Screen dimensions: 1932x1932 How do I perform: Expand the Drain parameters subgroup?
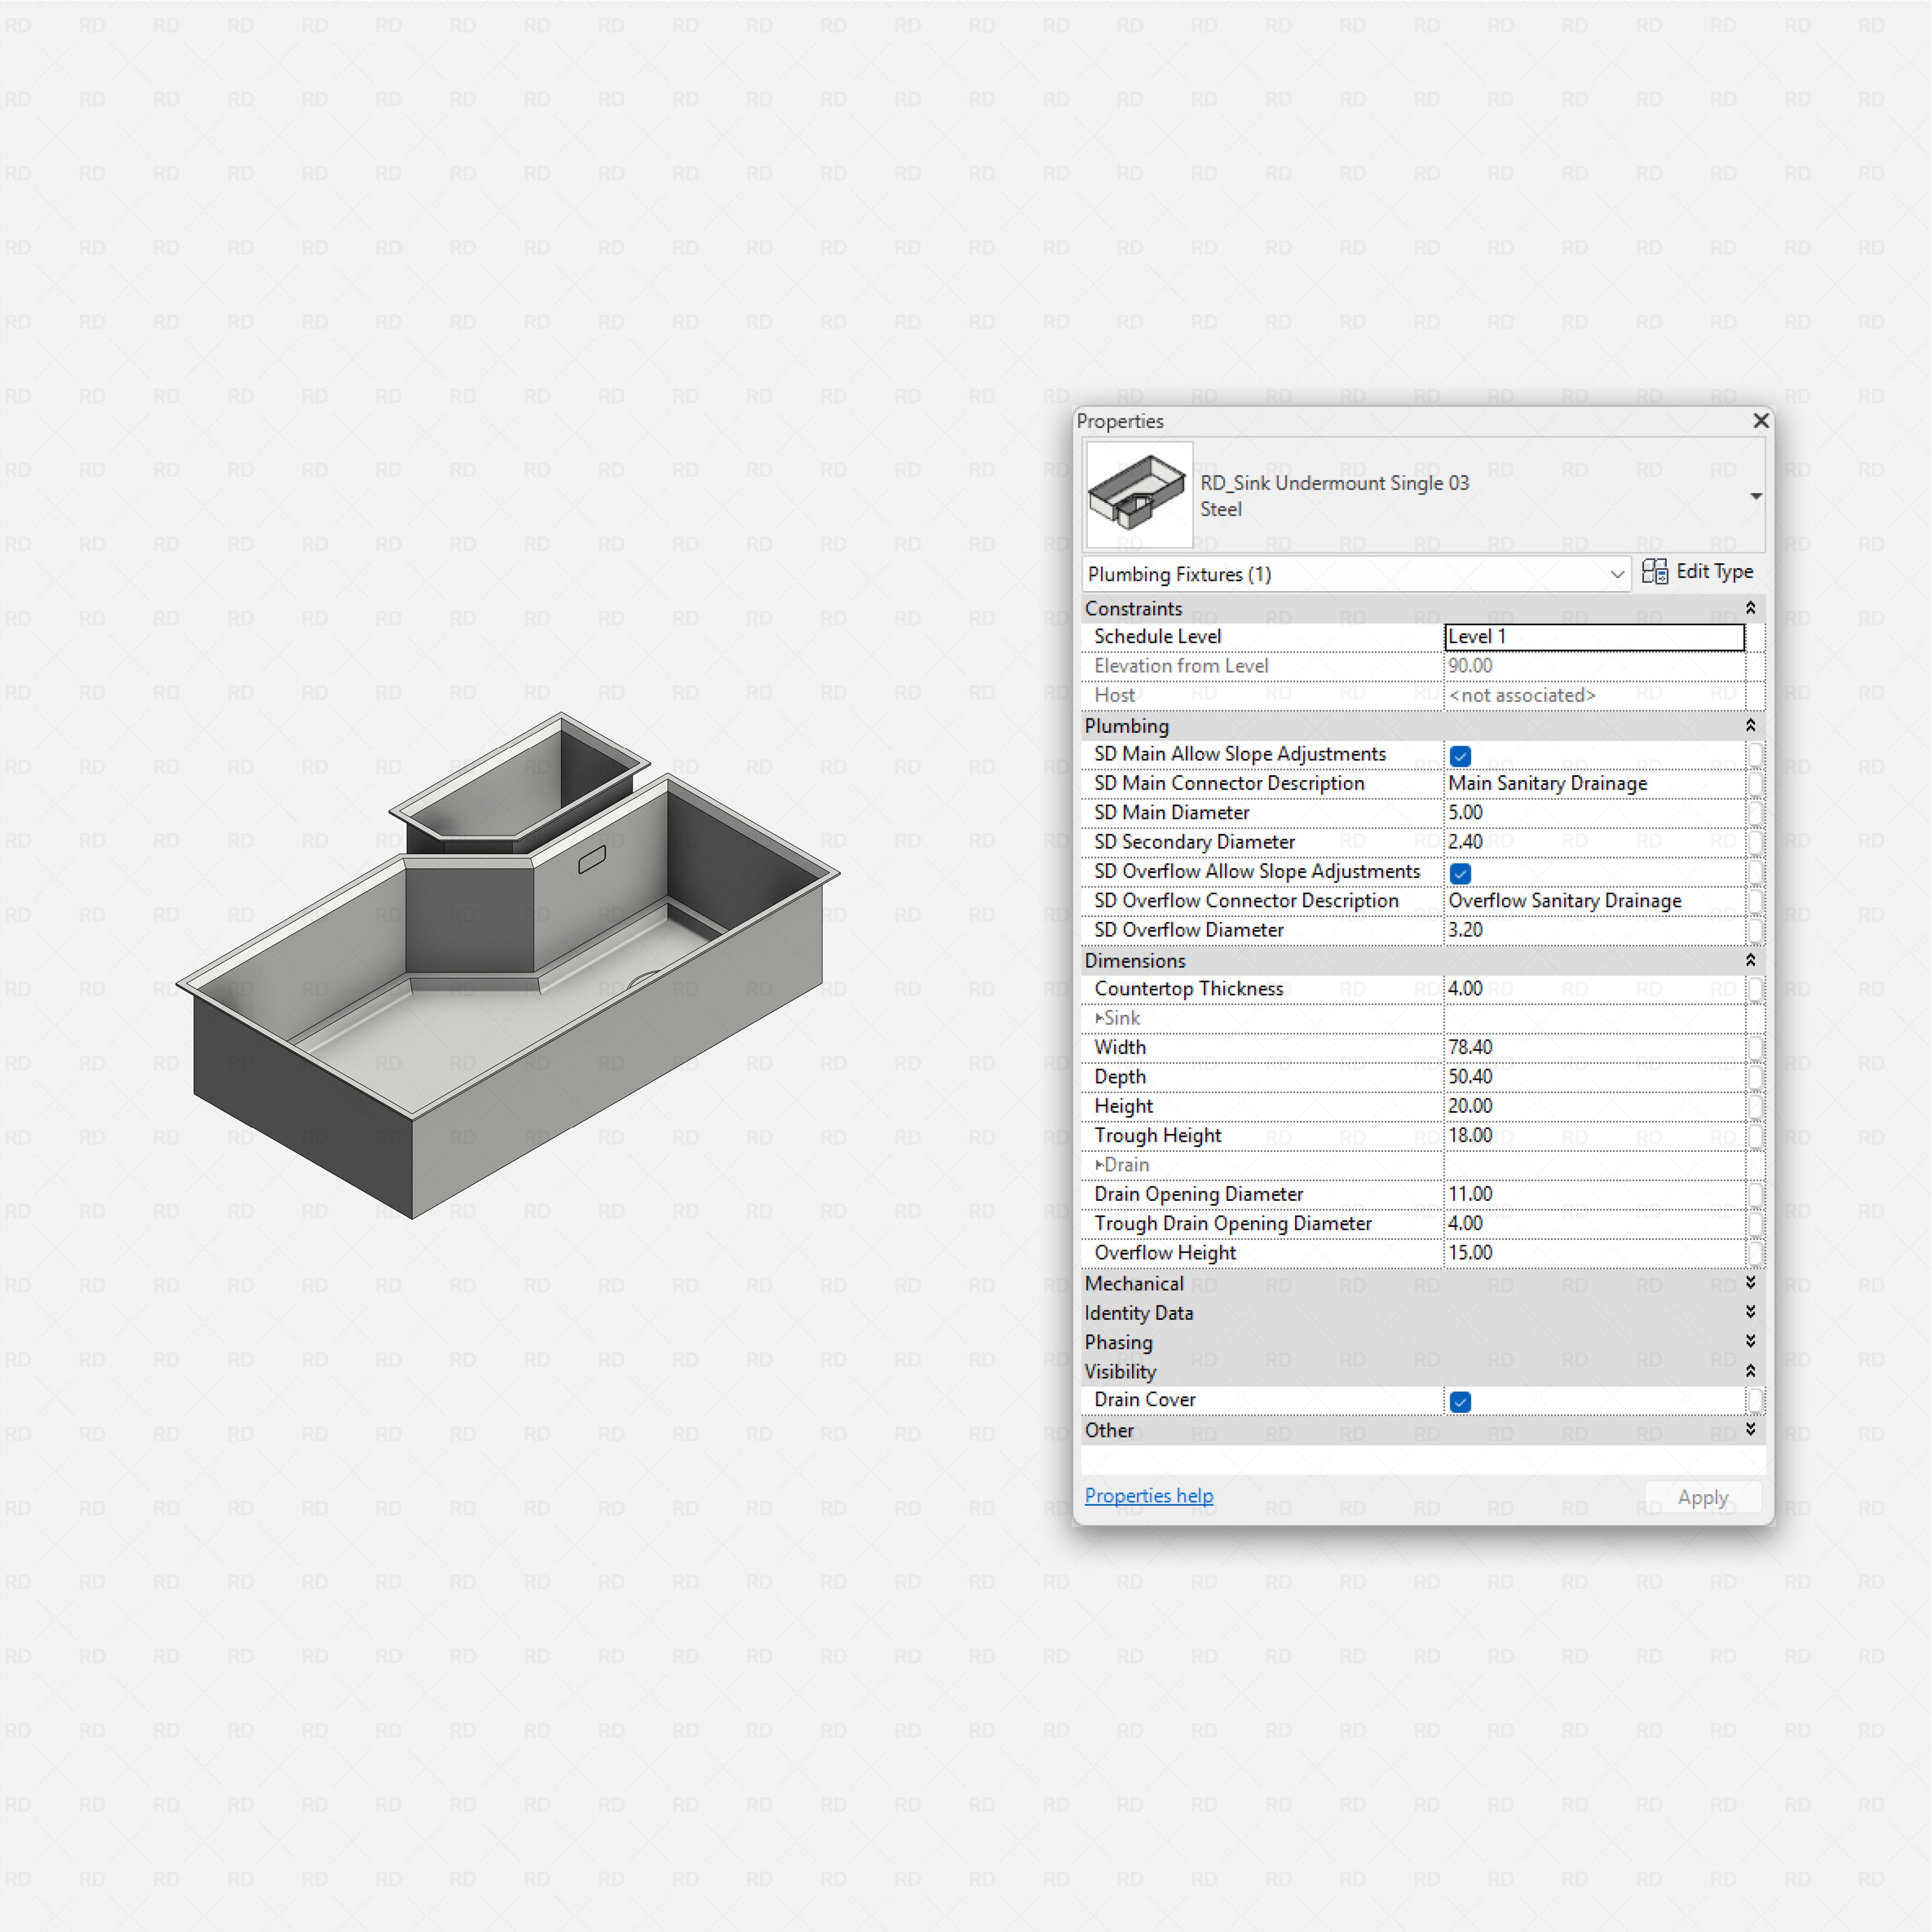[x=1099, y=1164]
